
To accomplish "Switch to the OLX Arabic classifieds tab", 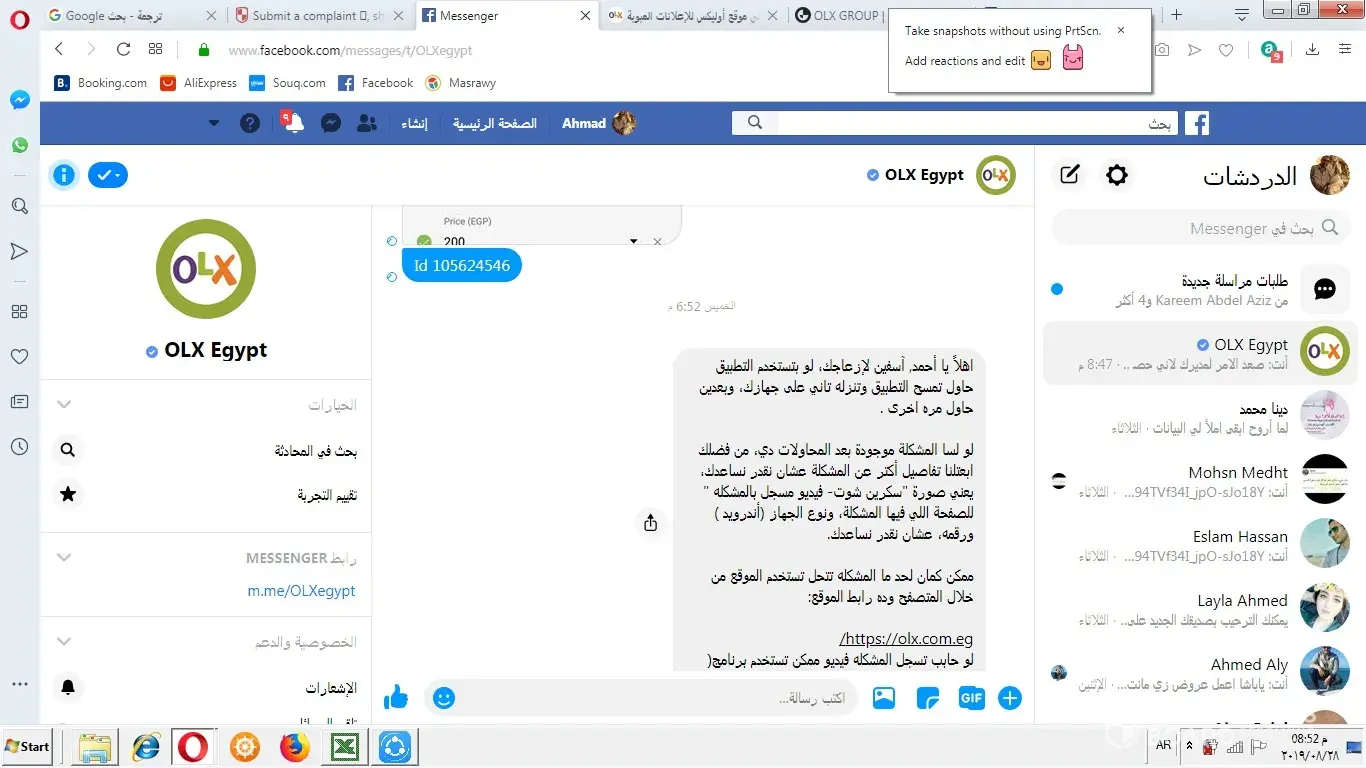I will 695,15.
